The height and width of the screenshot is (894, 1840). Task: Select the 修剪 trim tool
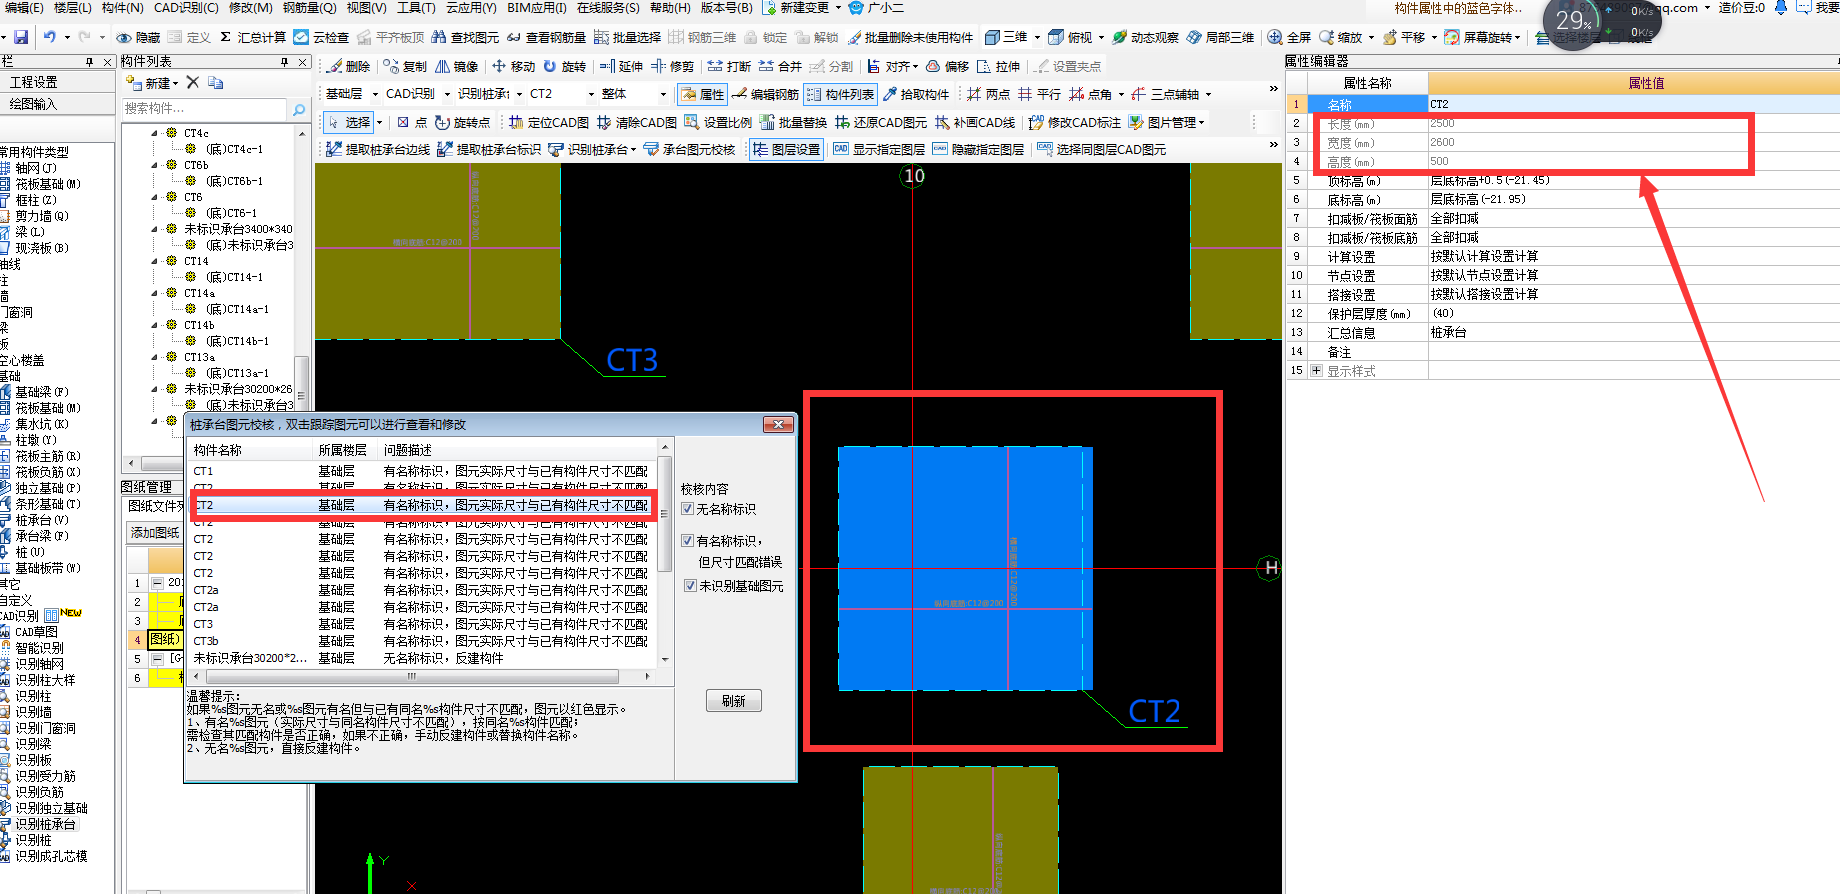tap(672, 66)
